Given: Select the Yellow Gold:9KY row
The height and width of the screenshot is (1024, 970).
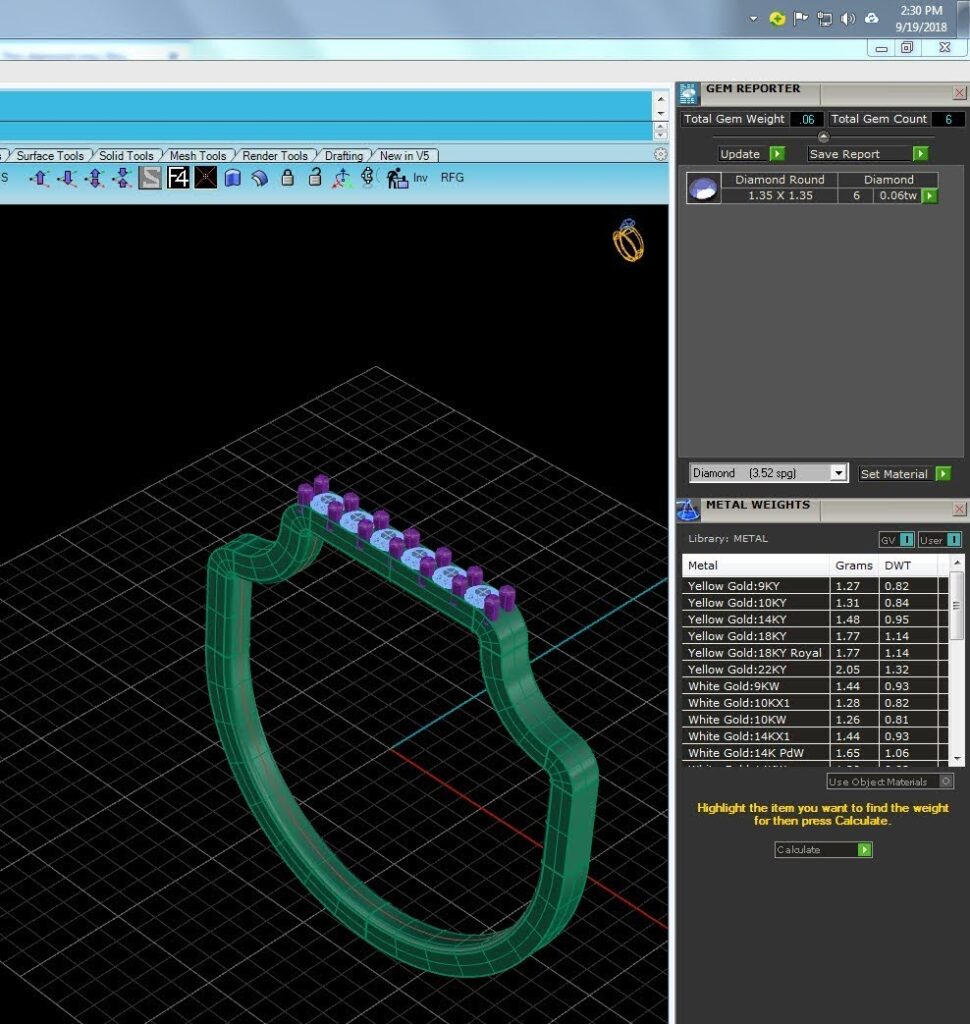Looking at the screenshot, I should point(815,586).
